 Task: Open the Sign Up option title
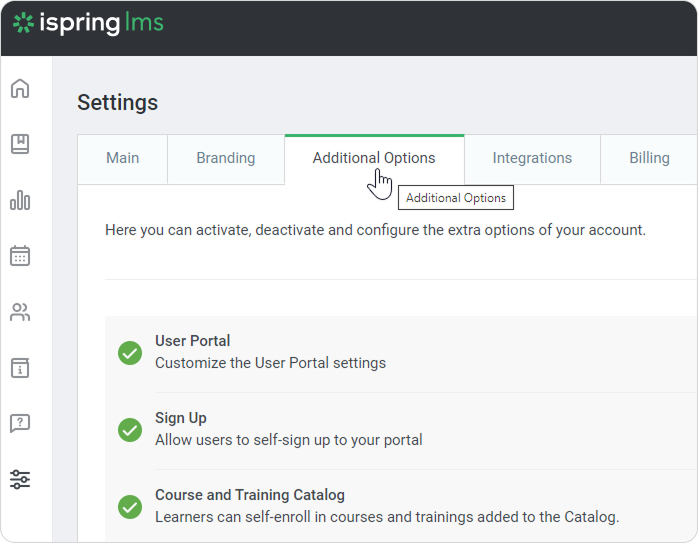[181, 418]
